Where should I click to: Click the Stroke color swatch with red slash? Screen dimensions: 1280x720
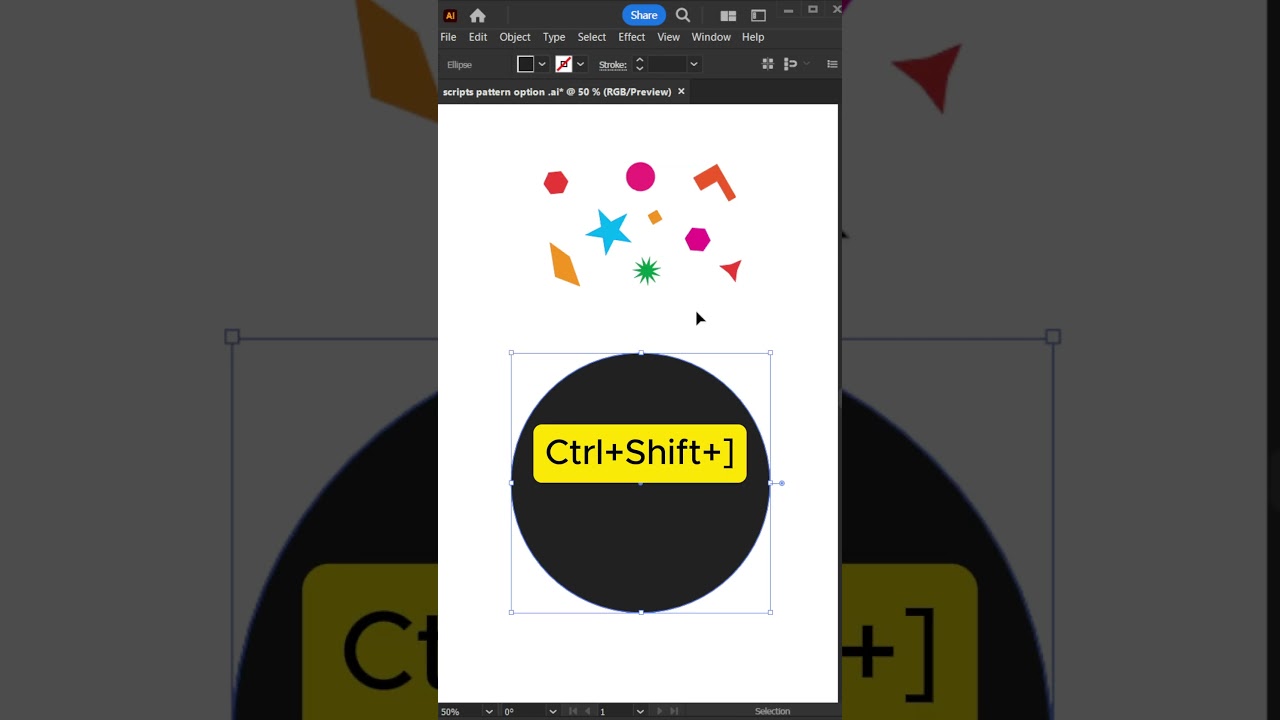(563, 64)
